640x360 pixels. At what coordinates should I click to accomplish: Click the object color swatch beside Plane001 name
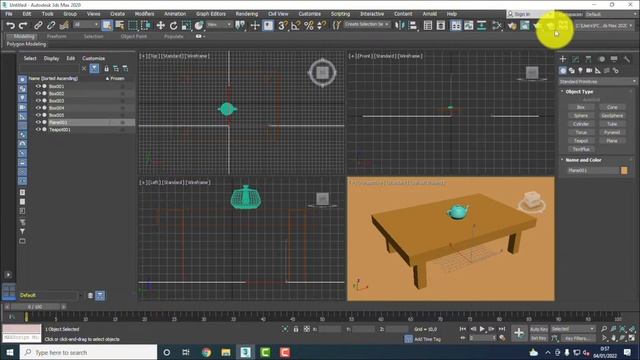click(624, 170)
